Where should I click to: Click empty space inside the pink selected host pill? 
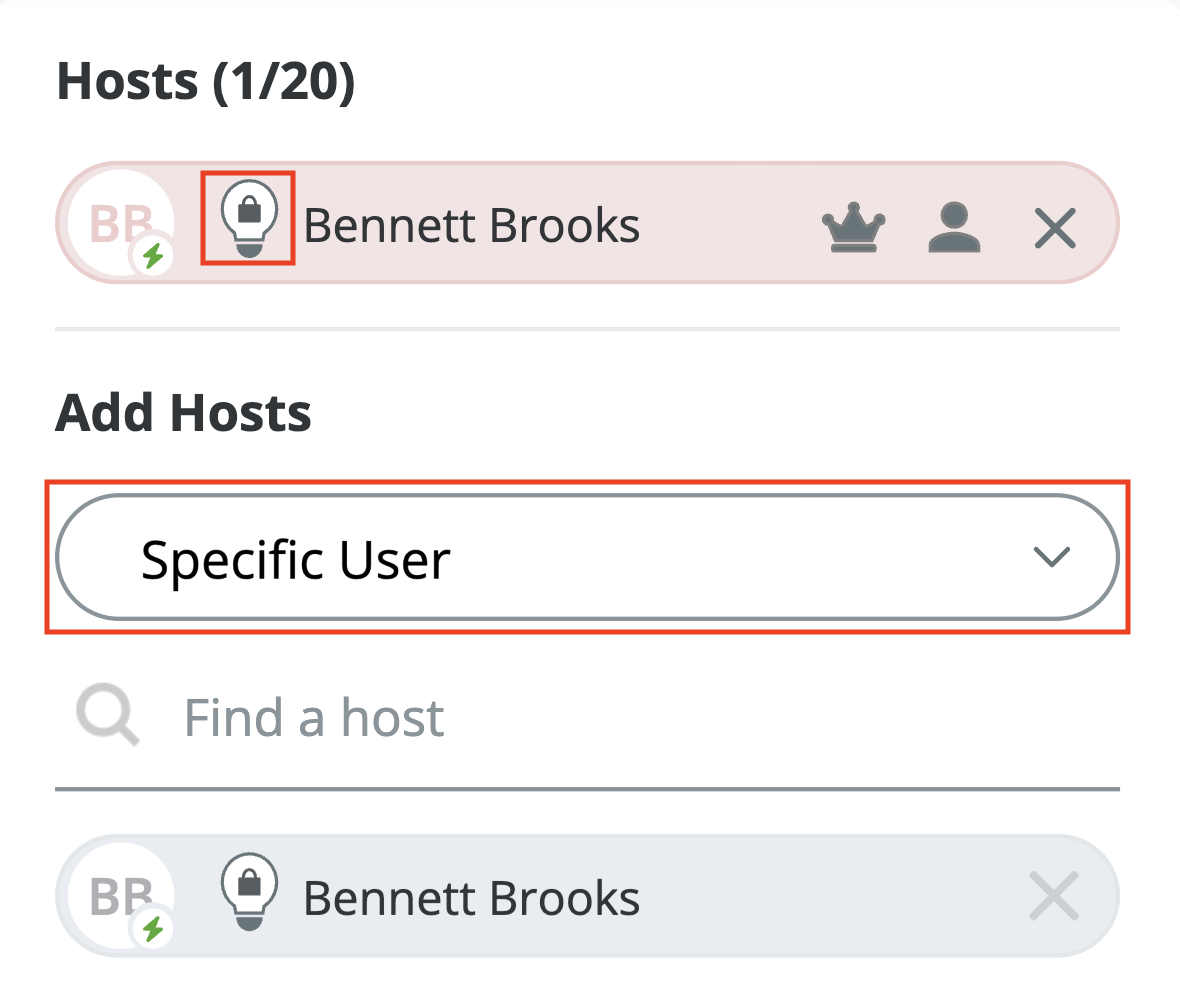(730, 228)
